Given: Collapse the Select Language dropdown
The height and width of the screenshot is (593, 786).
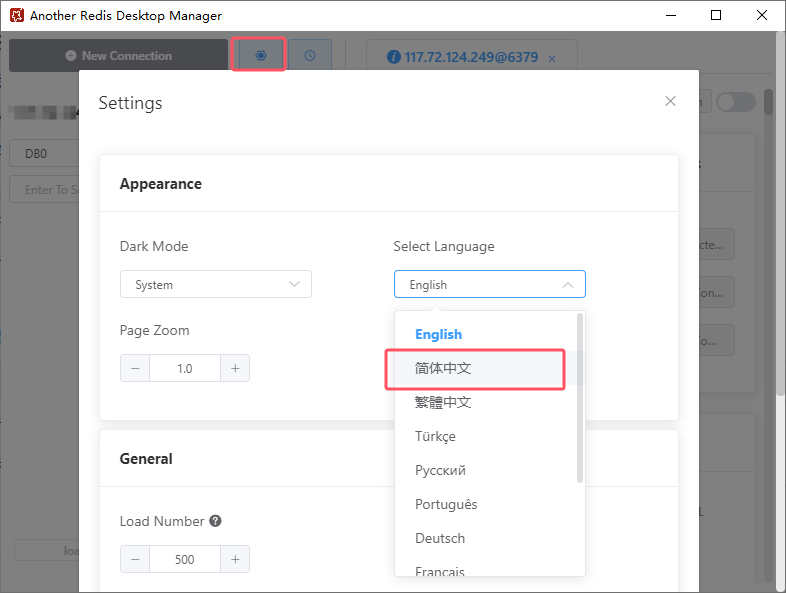Looking at the screenshot, I should [489, 284].
